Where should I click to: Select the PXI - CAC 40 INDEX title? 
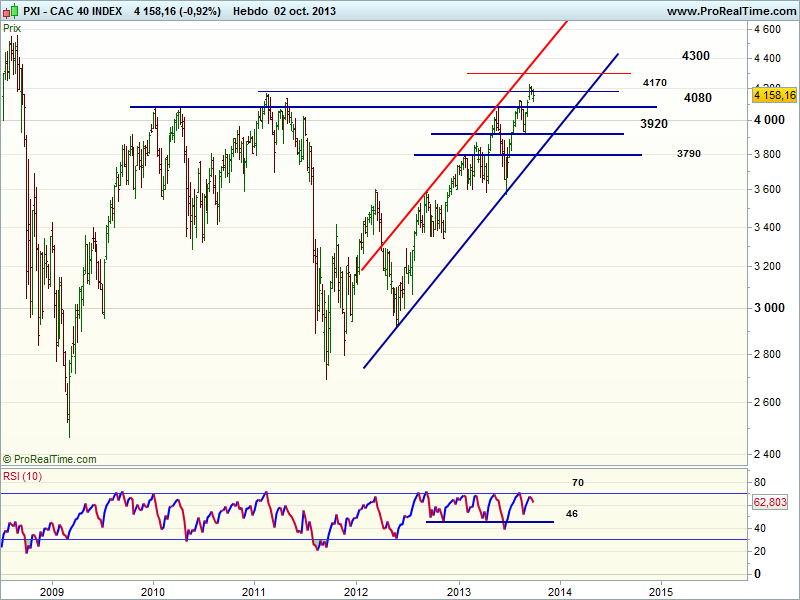pos(75,12)
